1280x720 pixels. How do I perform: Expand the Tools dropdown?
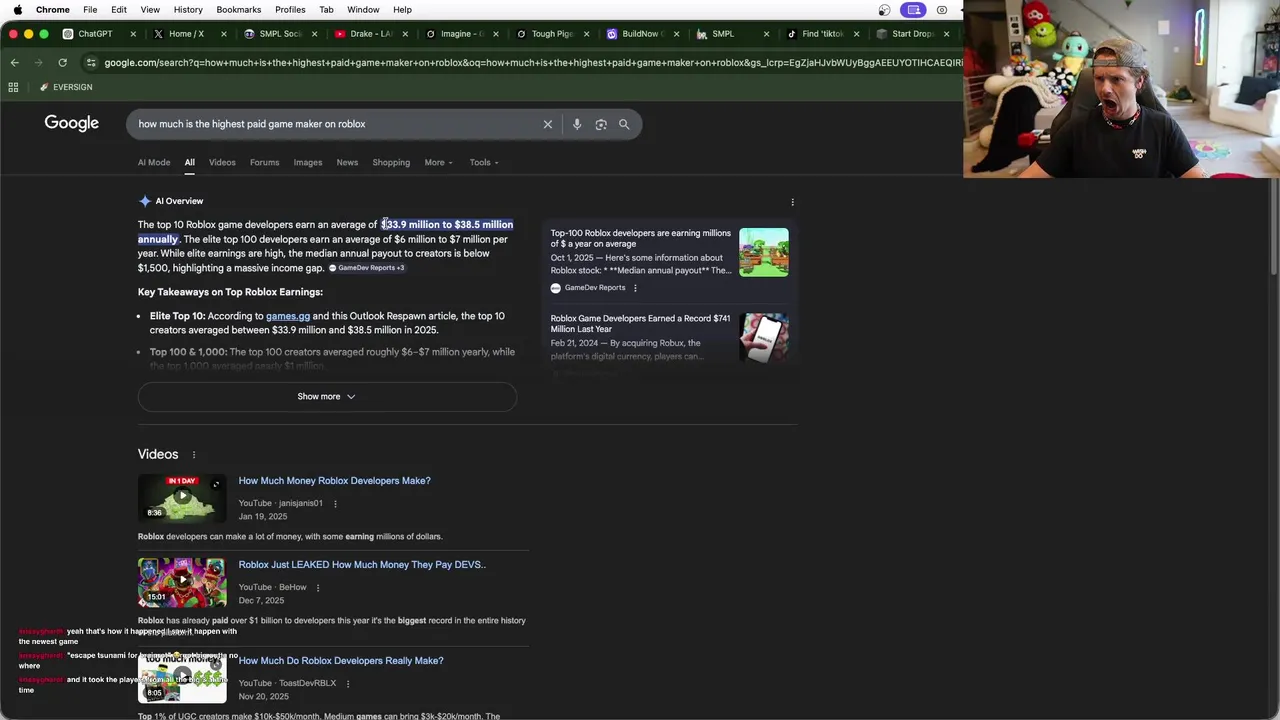click(x=484, y=162)
